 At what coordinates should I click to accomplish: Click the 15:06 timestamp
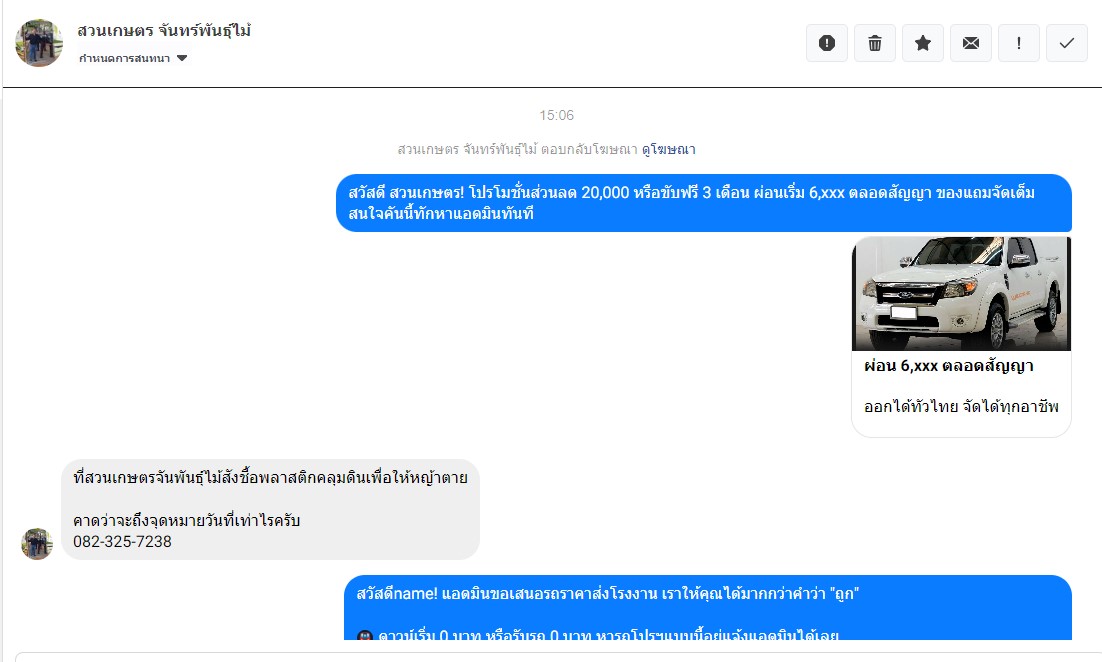pyautogui.click(x=557, y=115)
